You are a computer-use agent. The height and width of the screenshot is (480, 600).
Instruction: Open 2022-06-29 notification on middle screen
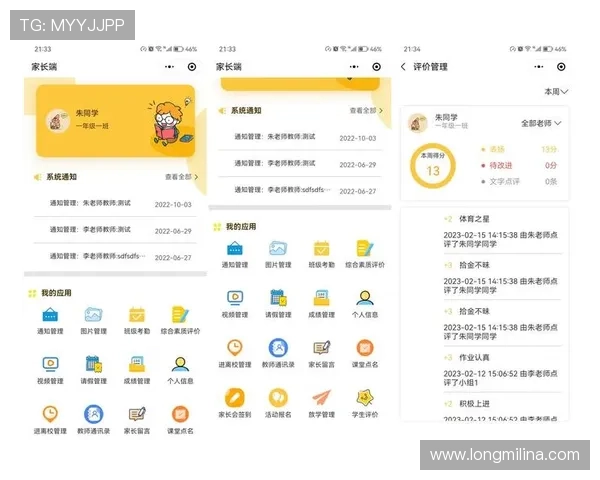tap(300, 163)
